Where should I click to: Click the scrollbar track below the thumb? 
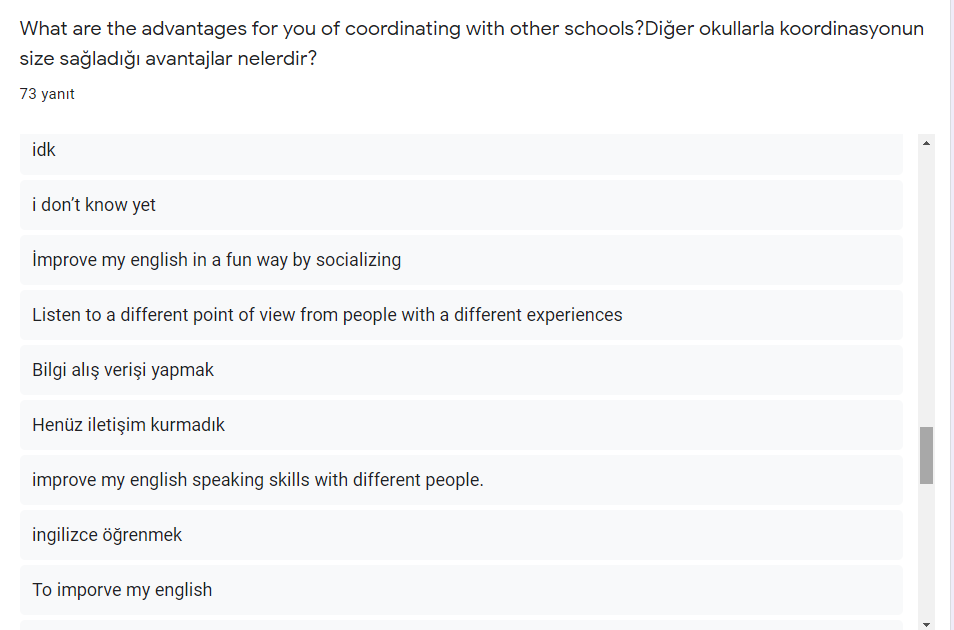click(x=926, y=550)
